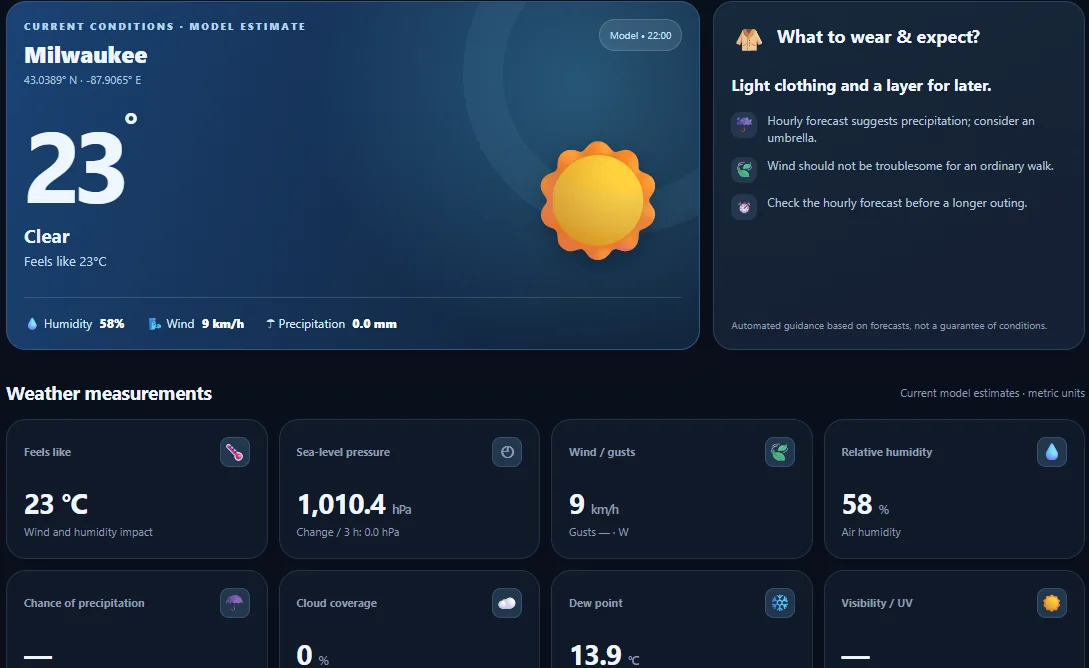Click the large 23 temperature reading

coord(76,167)
